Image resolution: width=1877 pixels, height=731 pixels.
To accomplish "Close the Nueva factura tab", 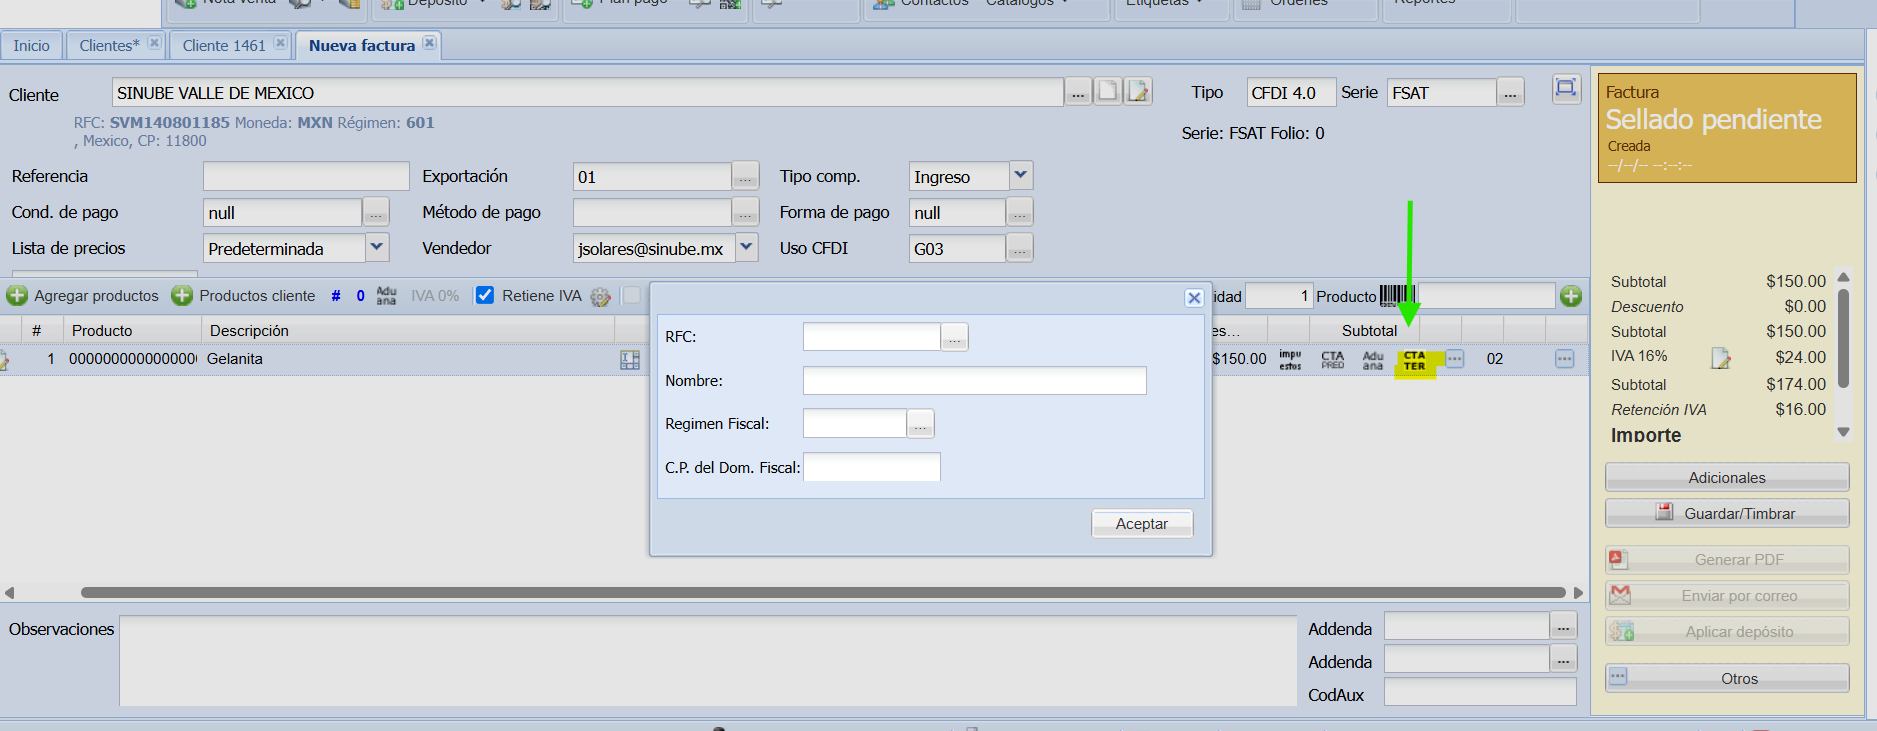I will tap(429, 43).
